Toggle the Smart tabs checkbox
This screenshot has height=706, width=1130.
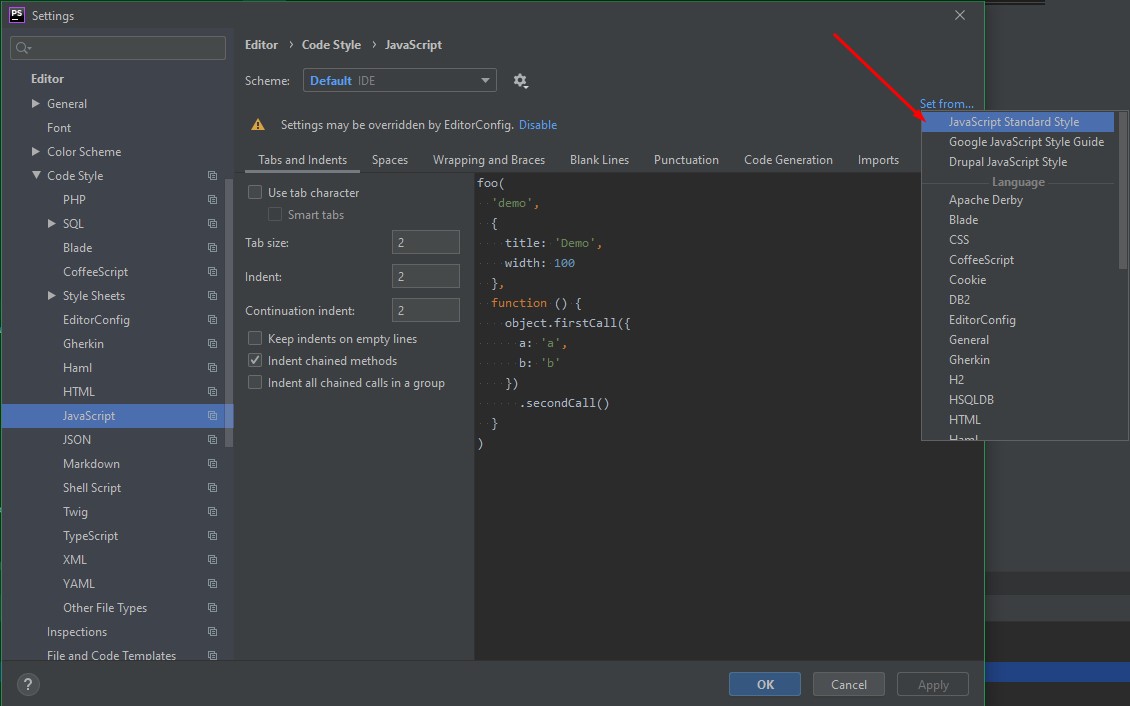(275, 215)
